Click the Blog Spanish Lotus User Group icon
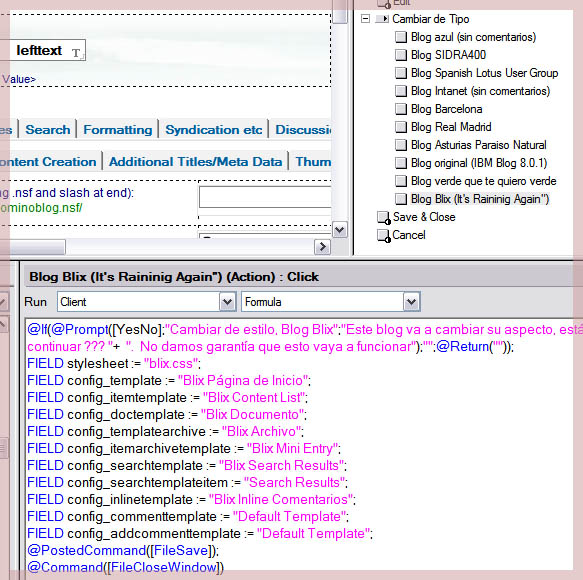Image resolution: width=583 pixels, height=580 pixels. [x=400, y=73]
